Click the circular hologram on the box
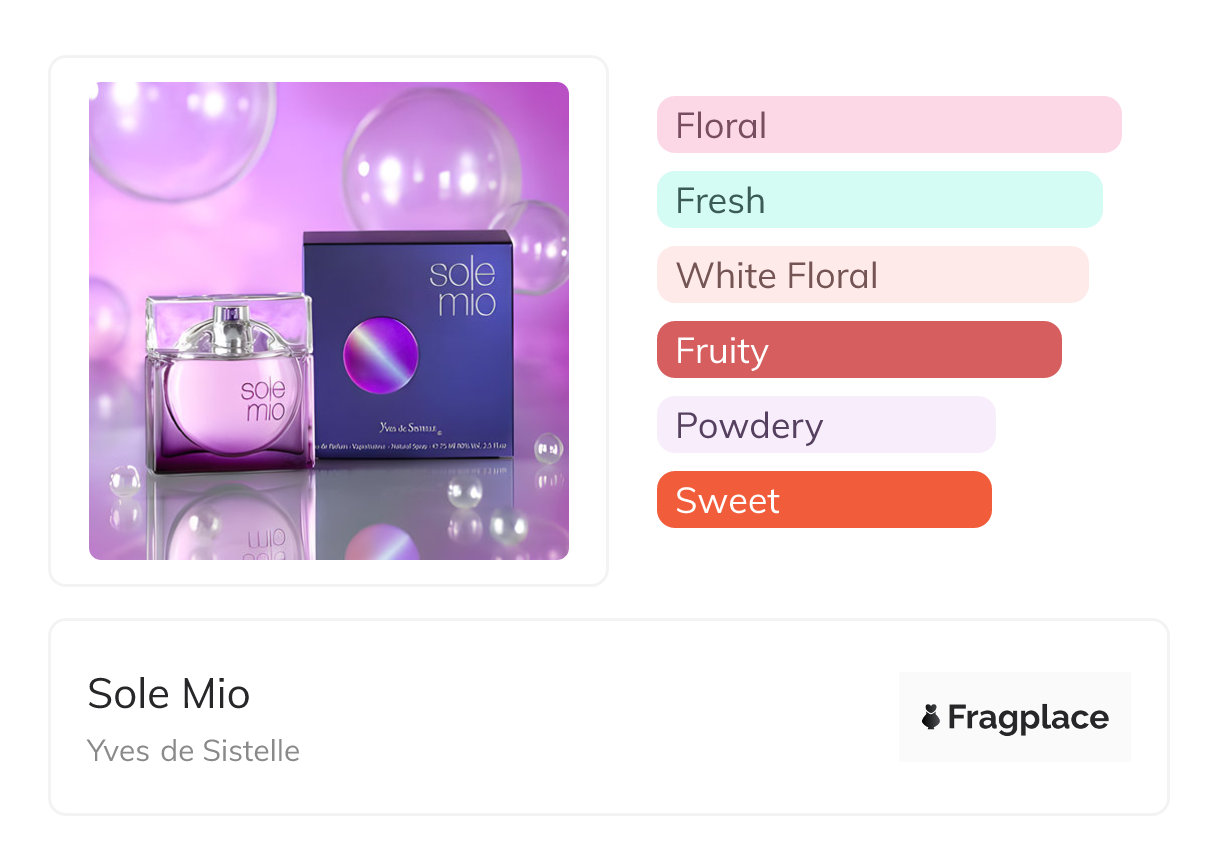The width and height of the screenshot is (1218, 864). 381,356
